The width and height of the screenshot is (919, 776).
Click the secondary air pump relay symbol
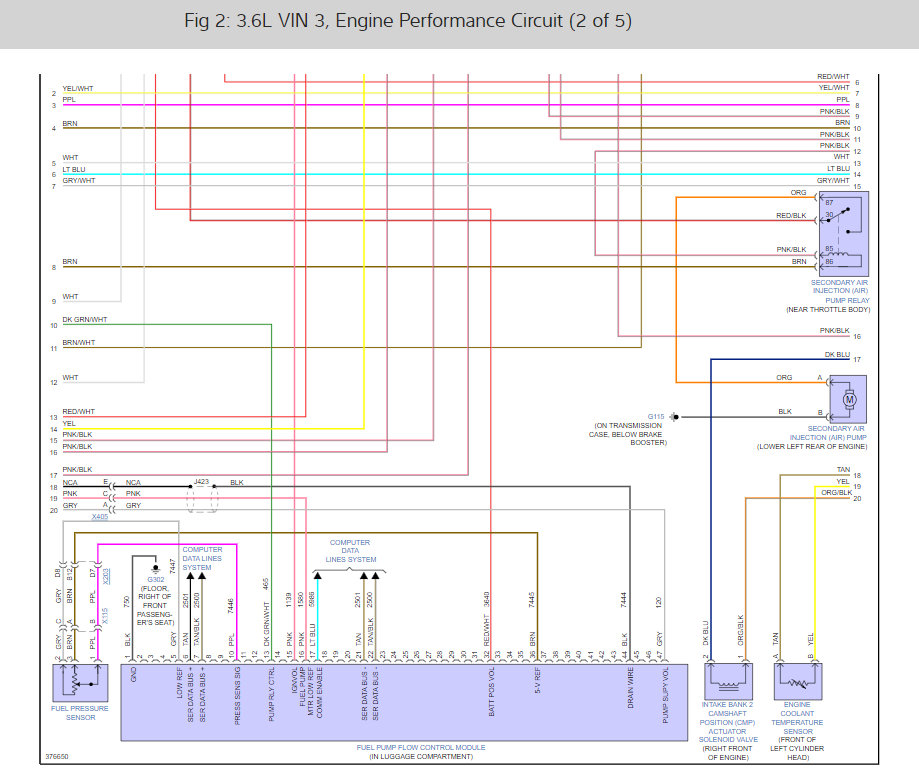click(x=844, y=234)
